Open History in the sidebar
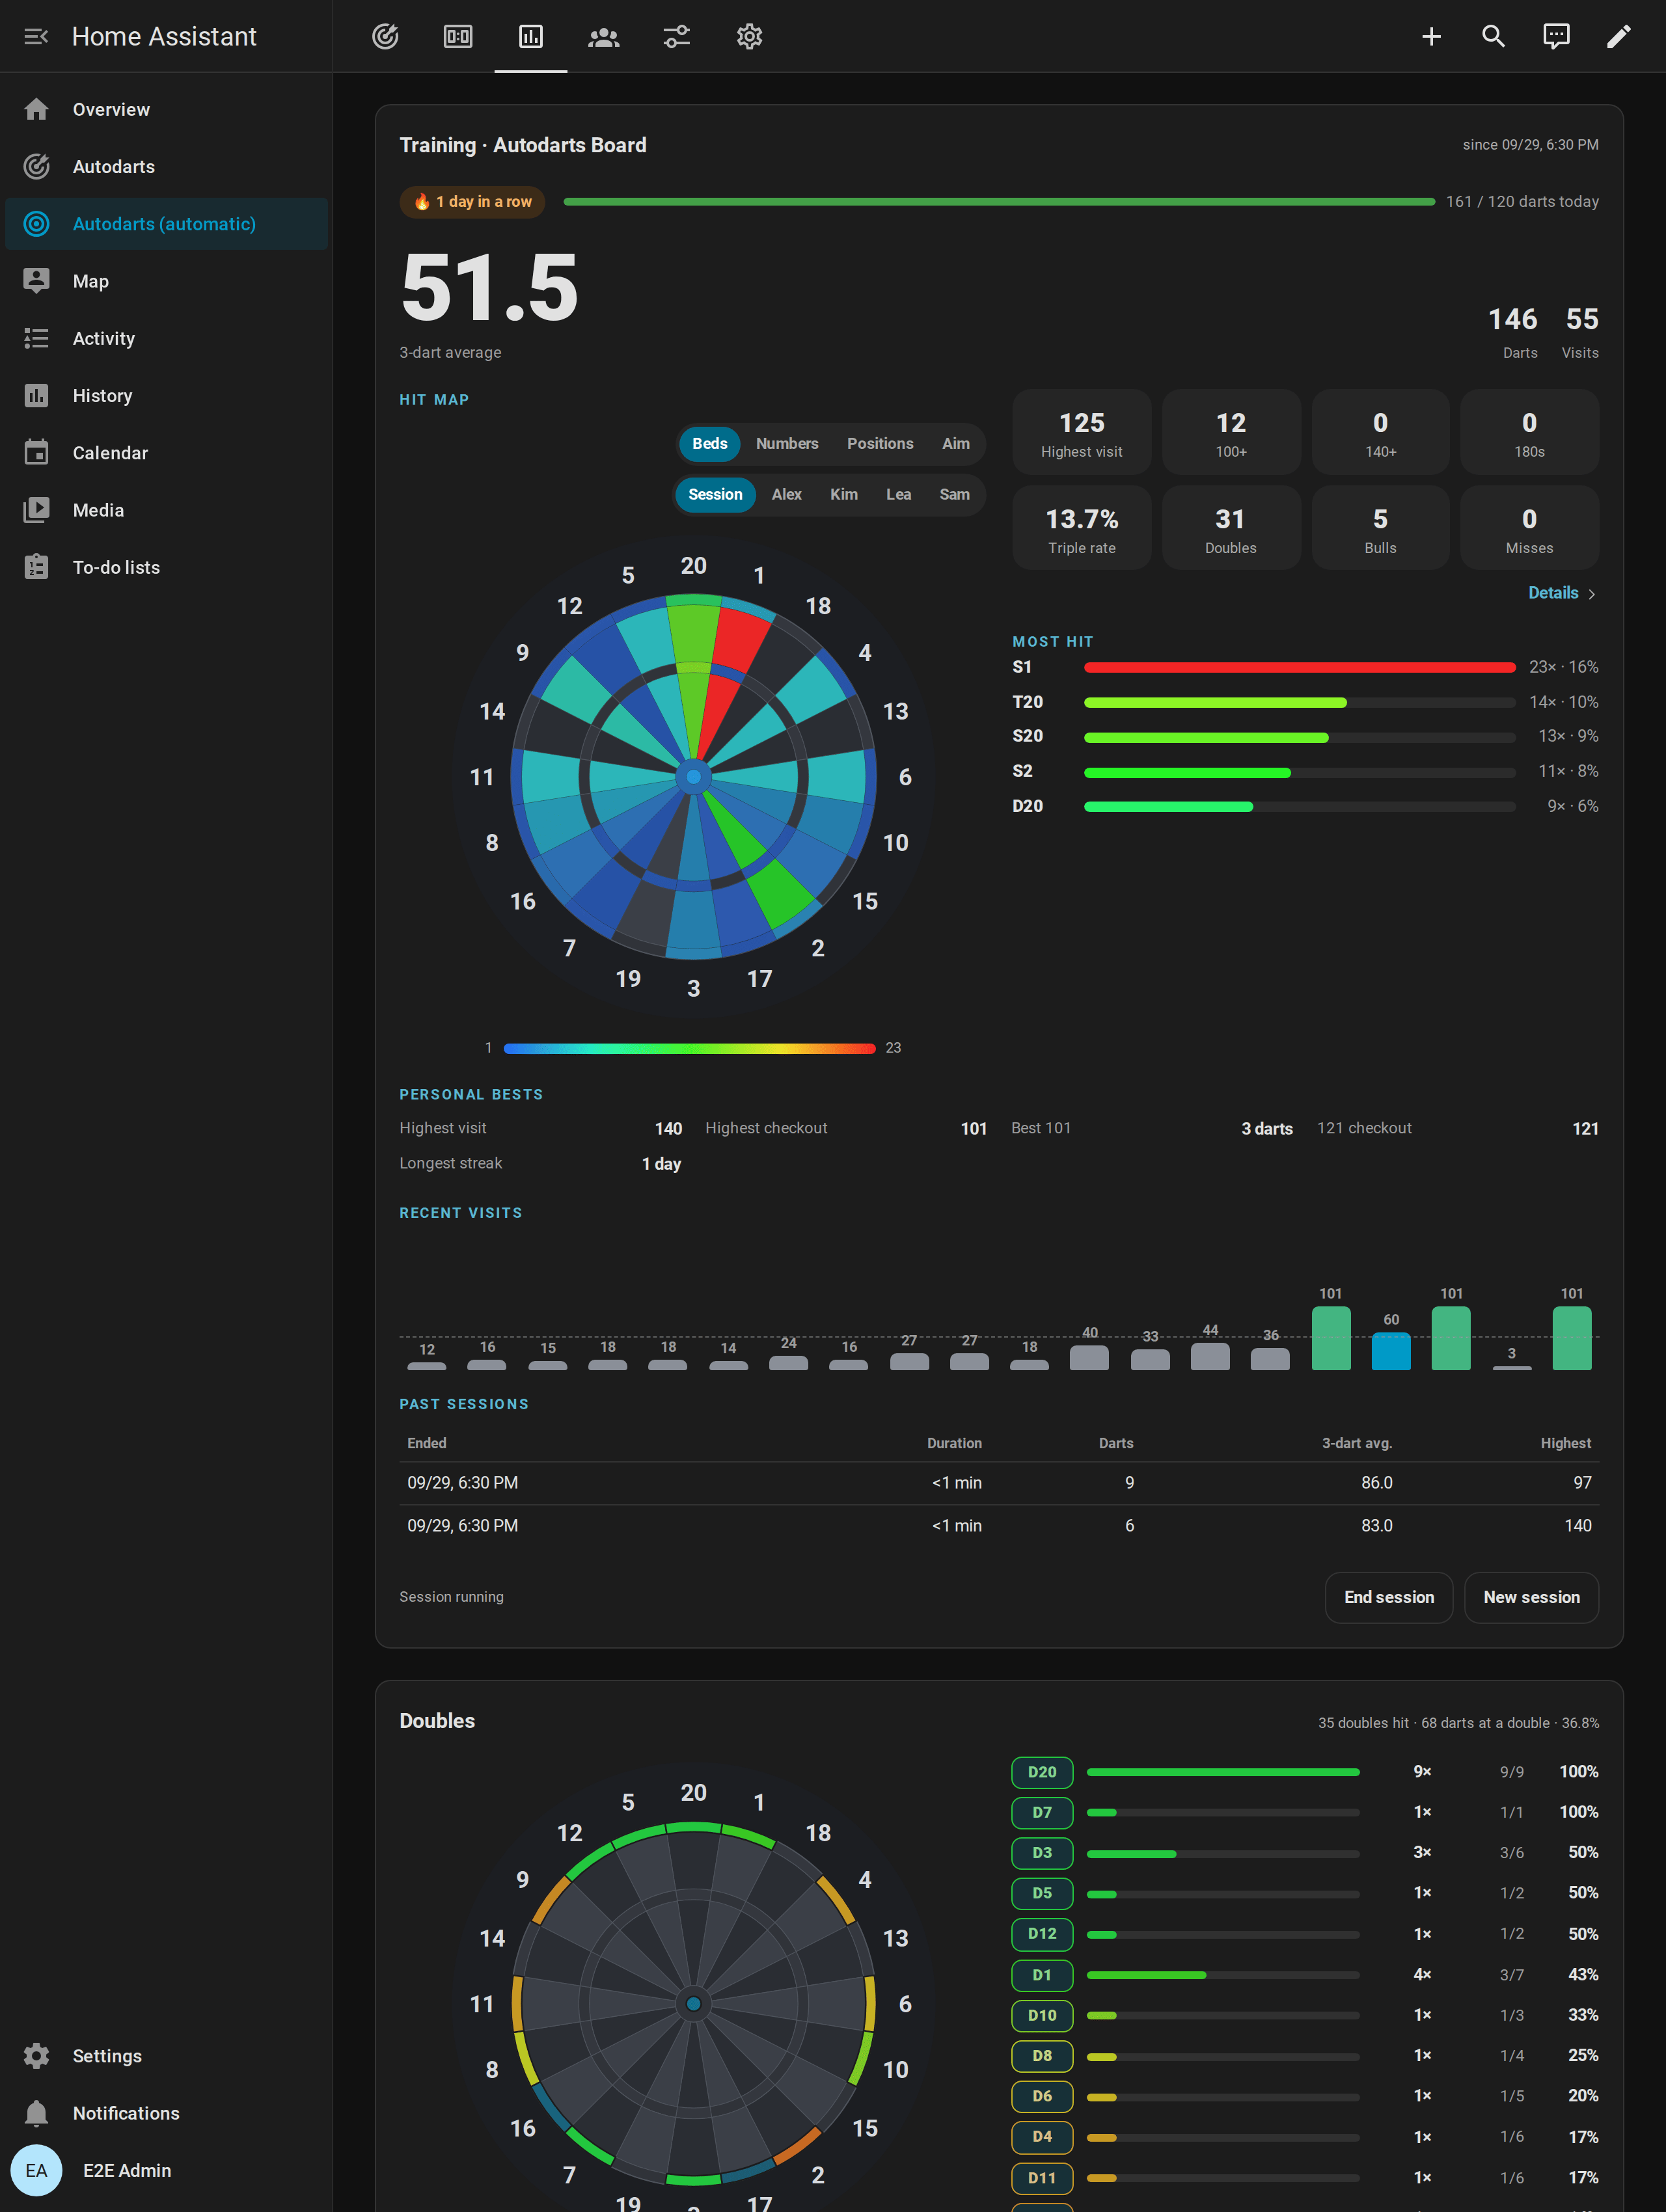 click(167, 395)
